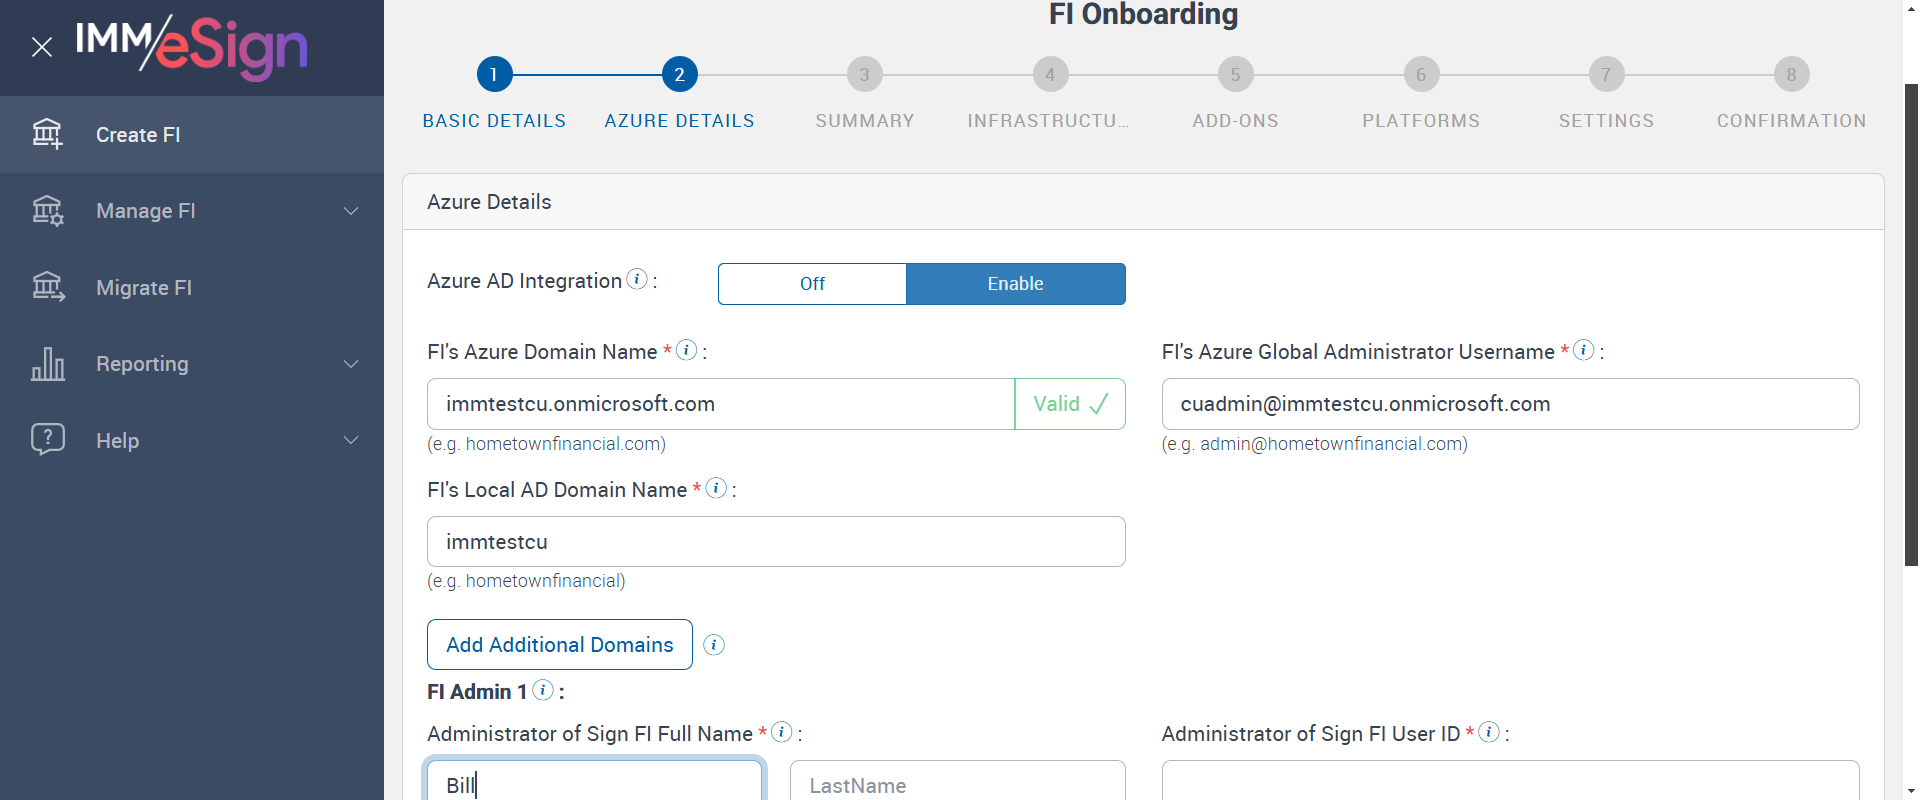
Task: Click info icon beside FI's Local AD Domain Name
Action: [716, 488]
